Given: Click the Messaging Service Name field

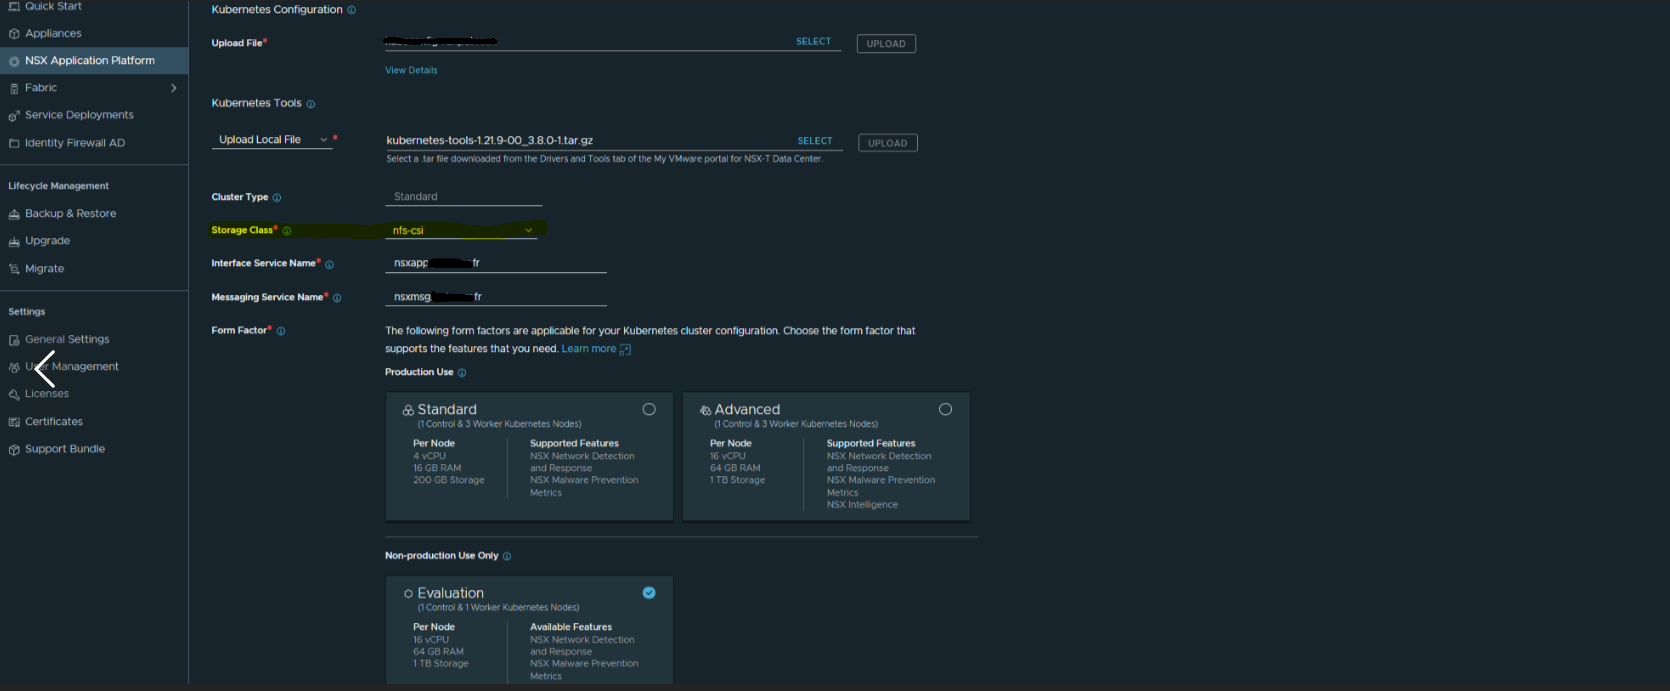Looking at the screenshot, I should 496,297.
